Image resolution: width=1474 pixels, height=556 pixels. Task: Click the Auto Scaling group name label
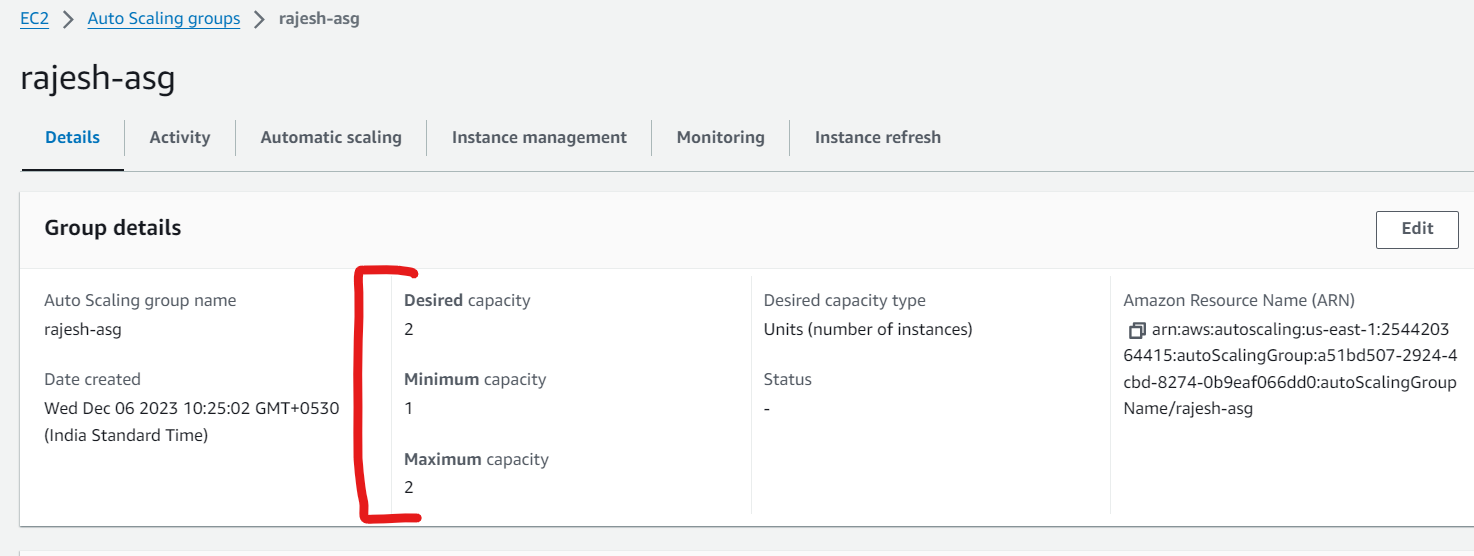[140, 300]
